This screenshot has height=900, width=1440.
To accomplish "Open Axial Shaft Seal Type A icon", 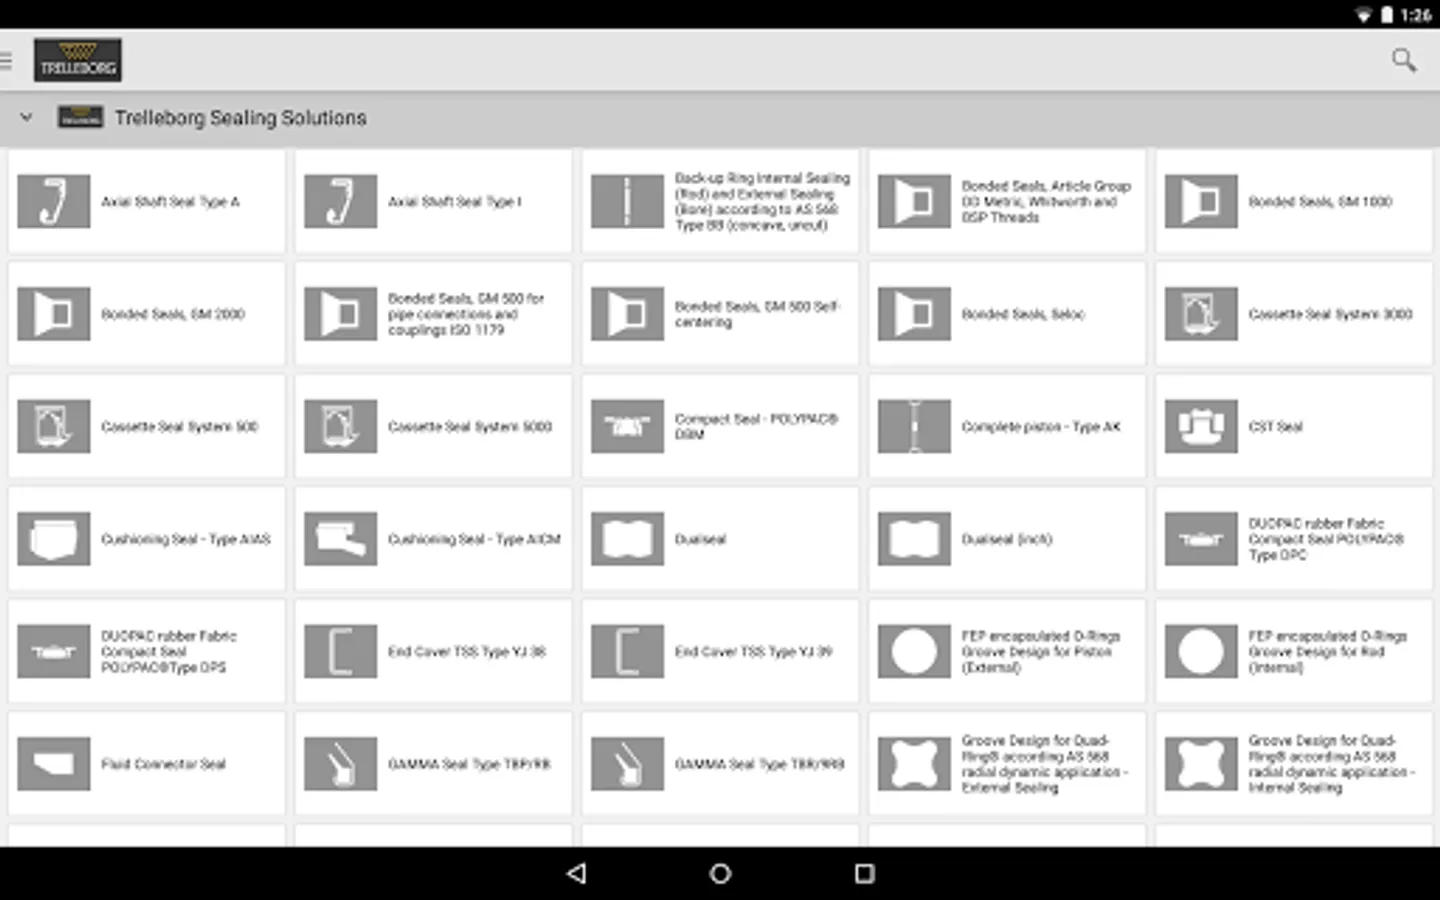I will 54,201.
